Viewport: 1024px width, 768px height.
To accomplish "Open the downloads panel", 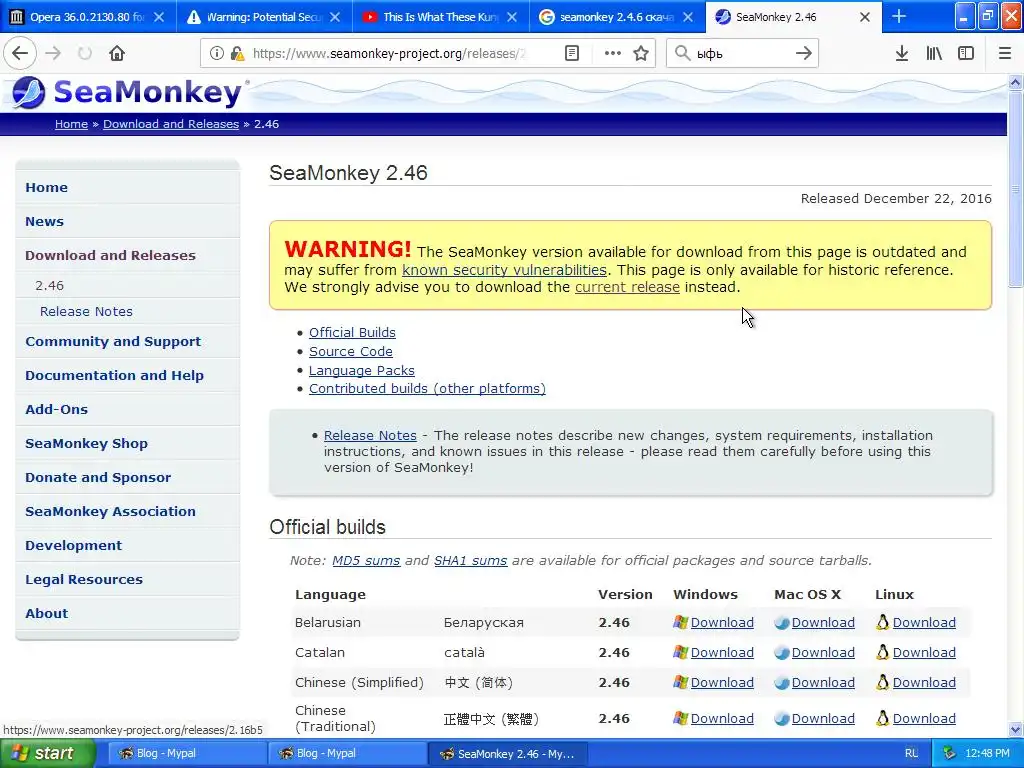I will [902, 54].
